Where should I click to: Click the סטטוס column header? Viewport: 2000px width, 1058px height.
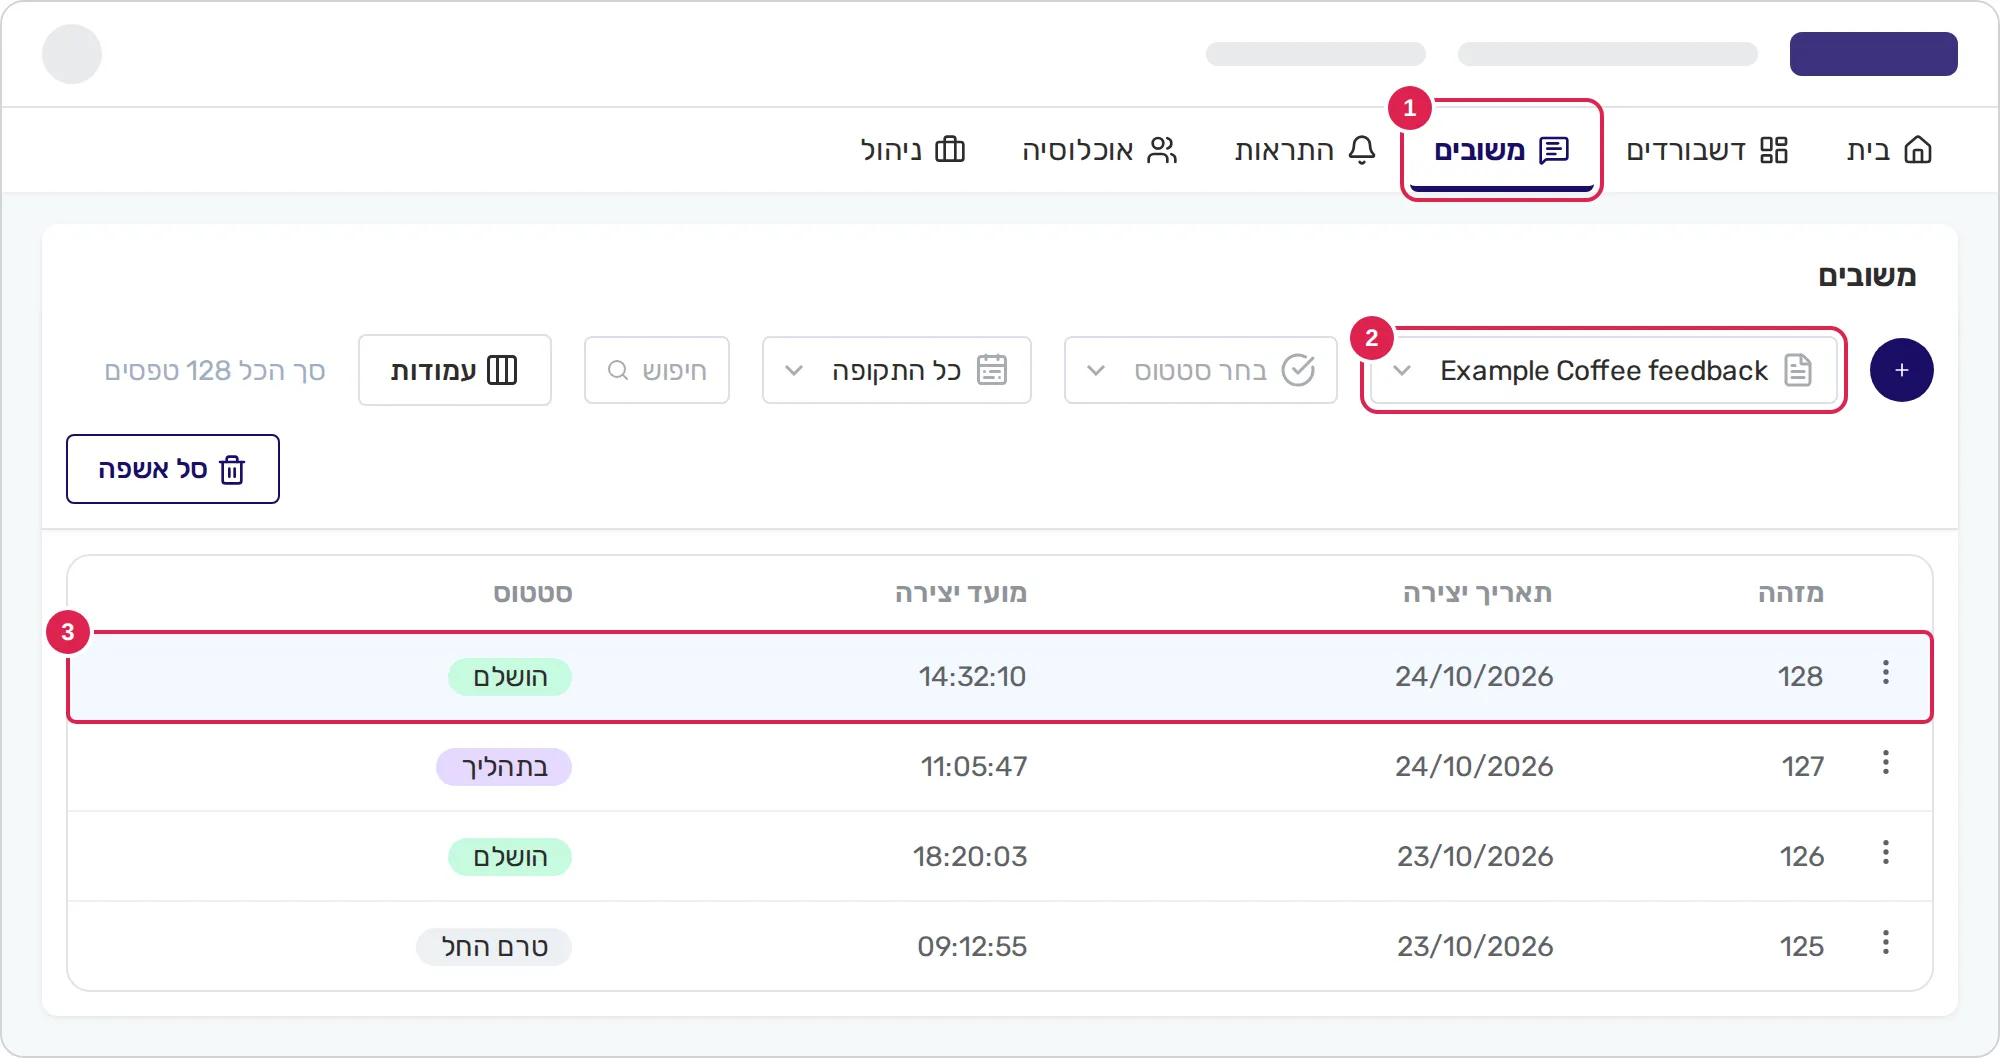[x=533, y=593]
